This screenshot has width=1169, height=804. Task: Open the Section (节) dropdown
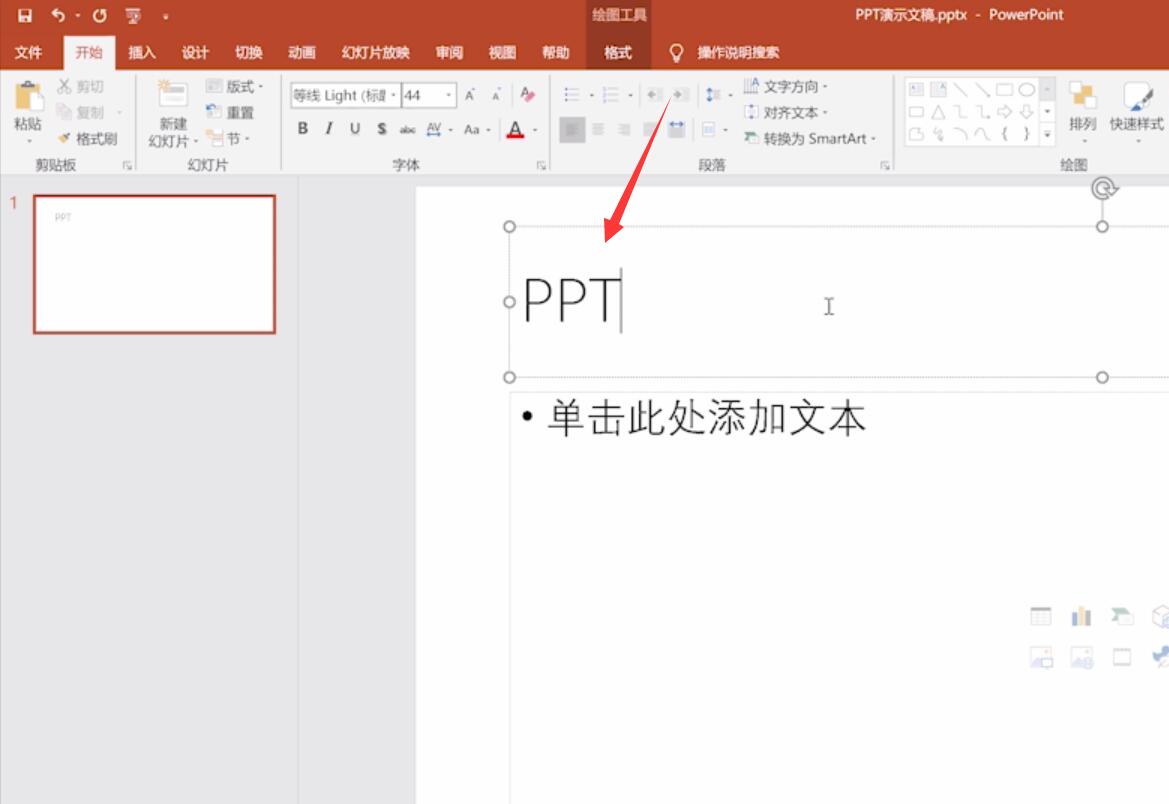[227, 139]
